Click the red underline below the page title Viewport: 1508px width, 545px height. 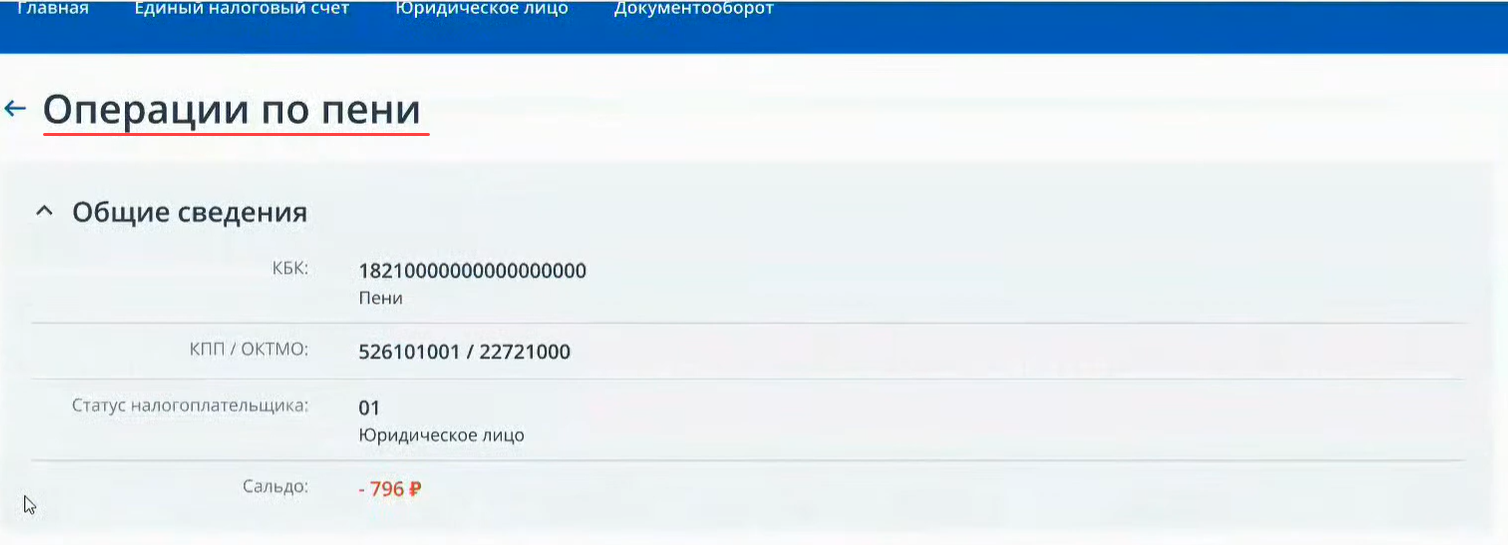(x=236, y=133)
